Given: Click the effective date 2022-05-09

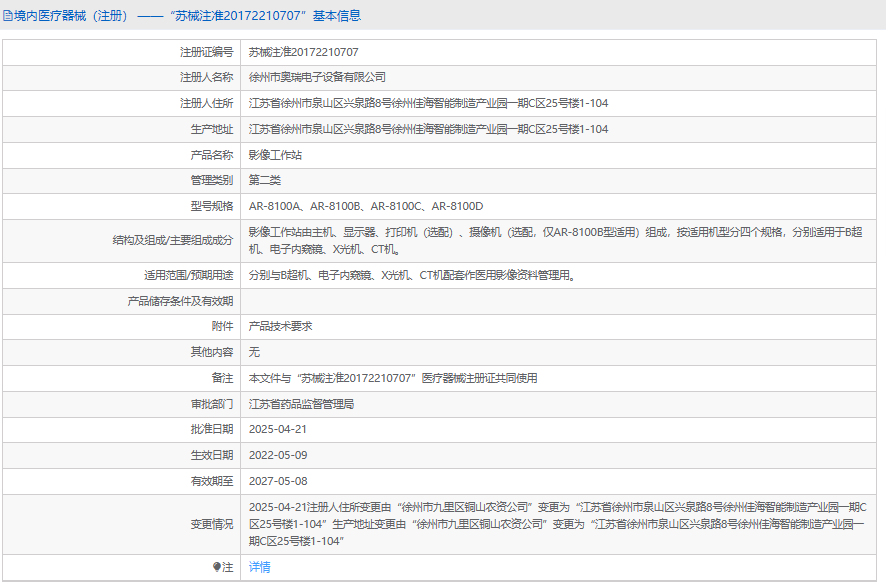Looking at the screenshot, I should [x=278, y=455].
